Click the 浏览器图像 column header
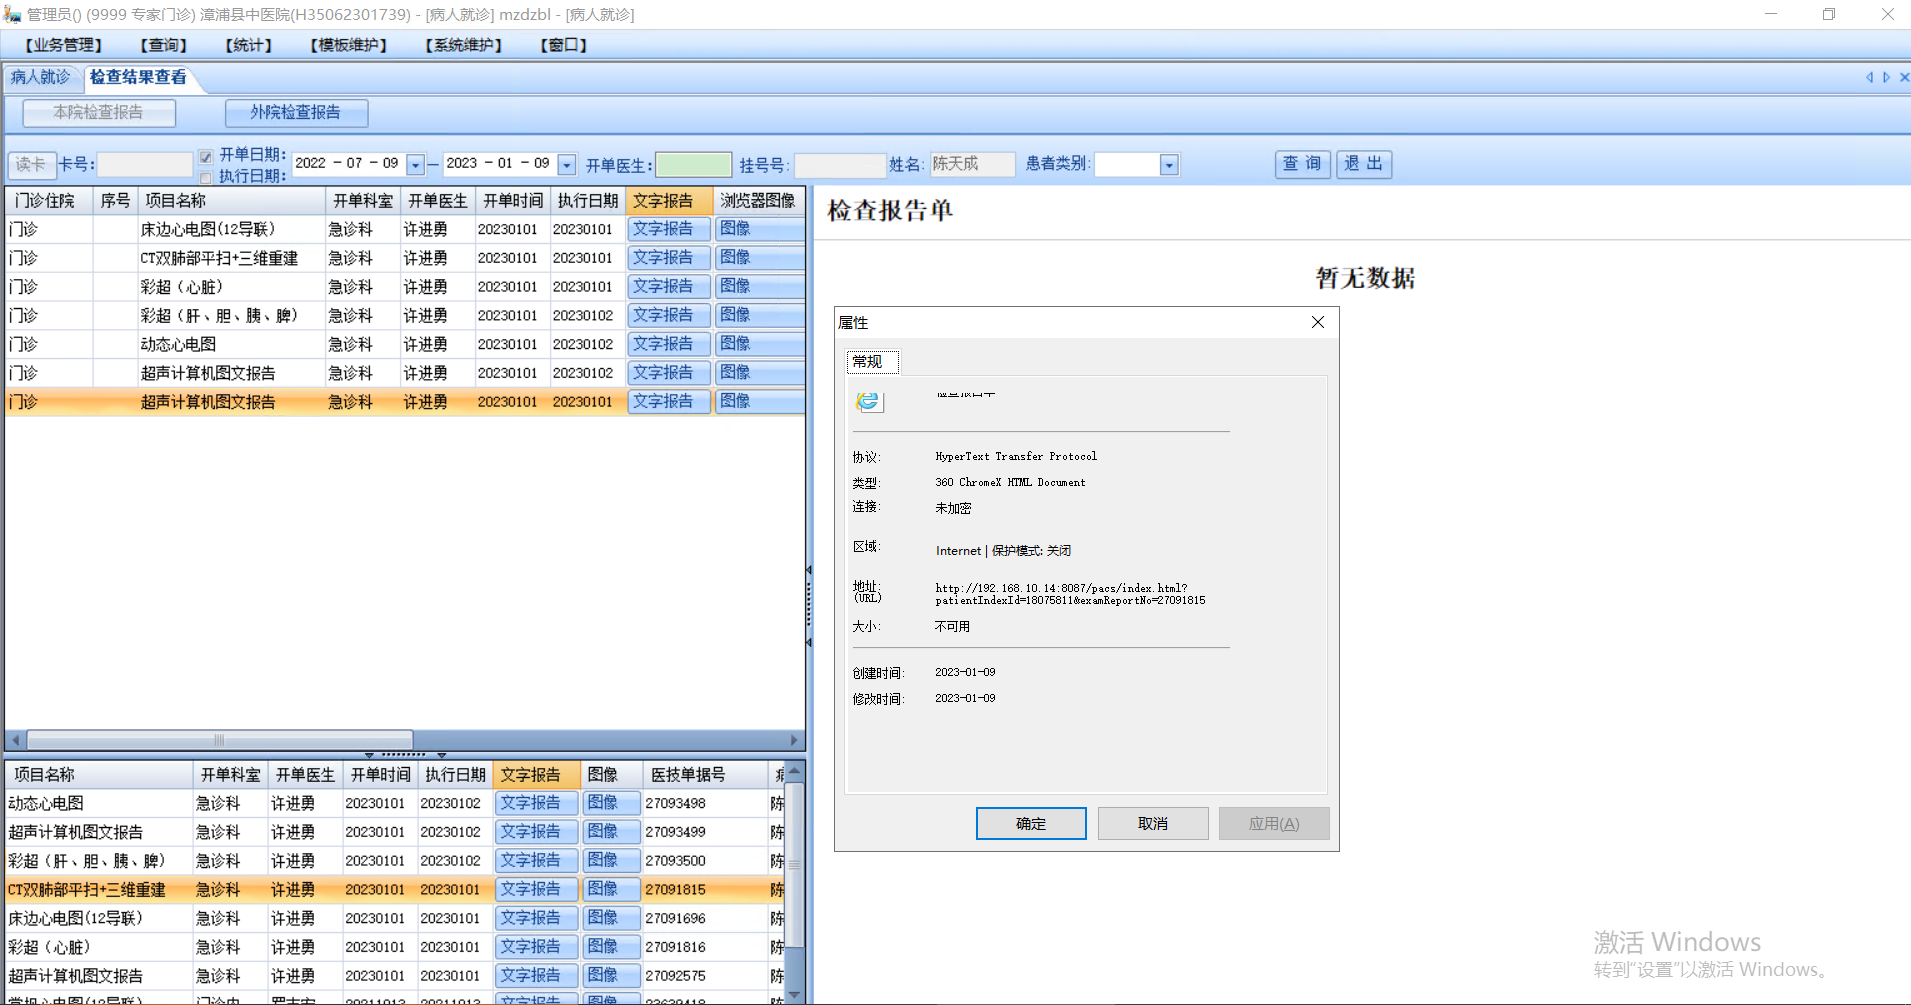Viewport: 1911px width, 1005px height. (x=758, y=201)
